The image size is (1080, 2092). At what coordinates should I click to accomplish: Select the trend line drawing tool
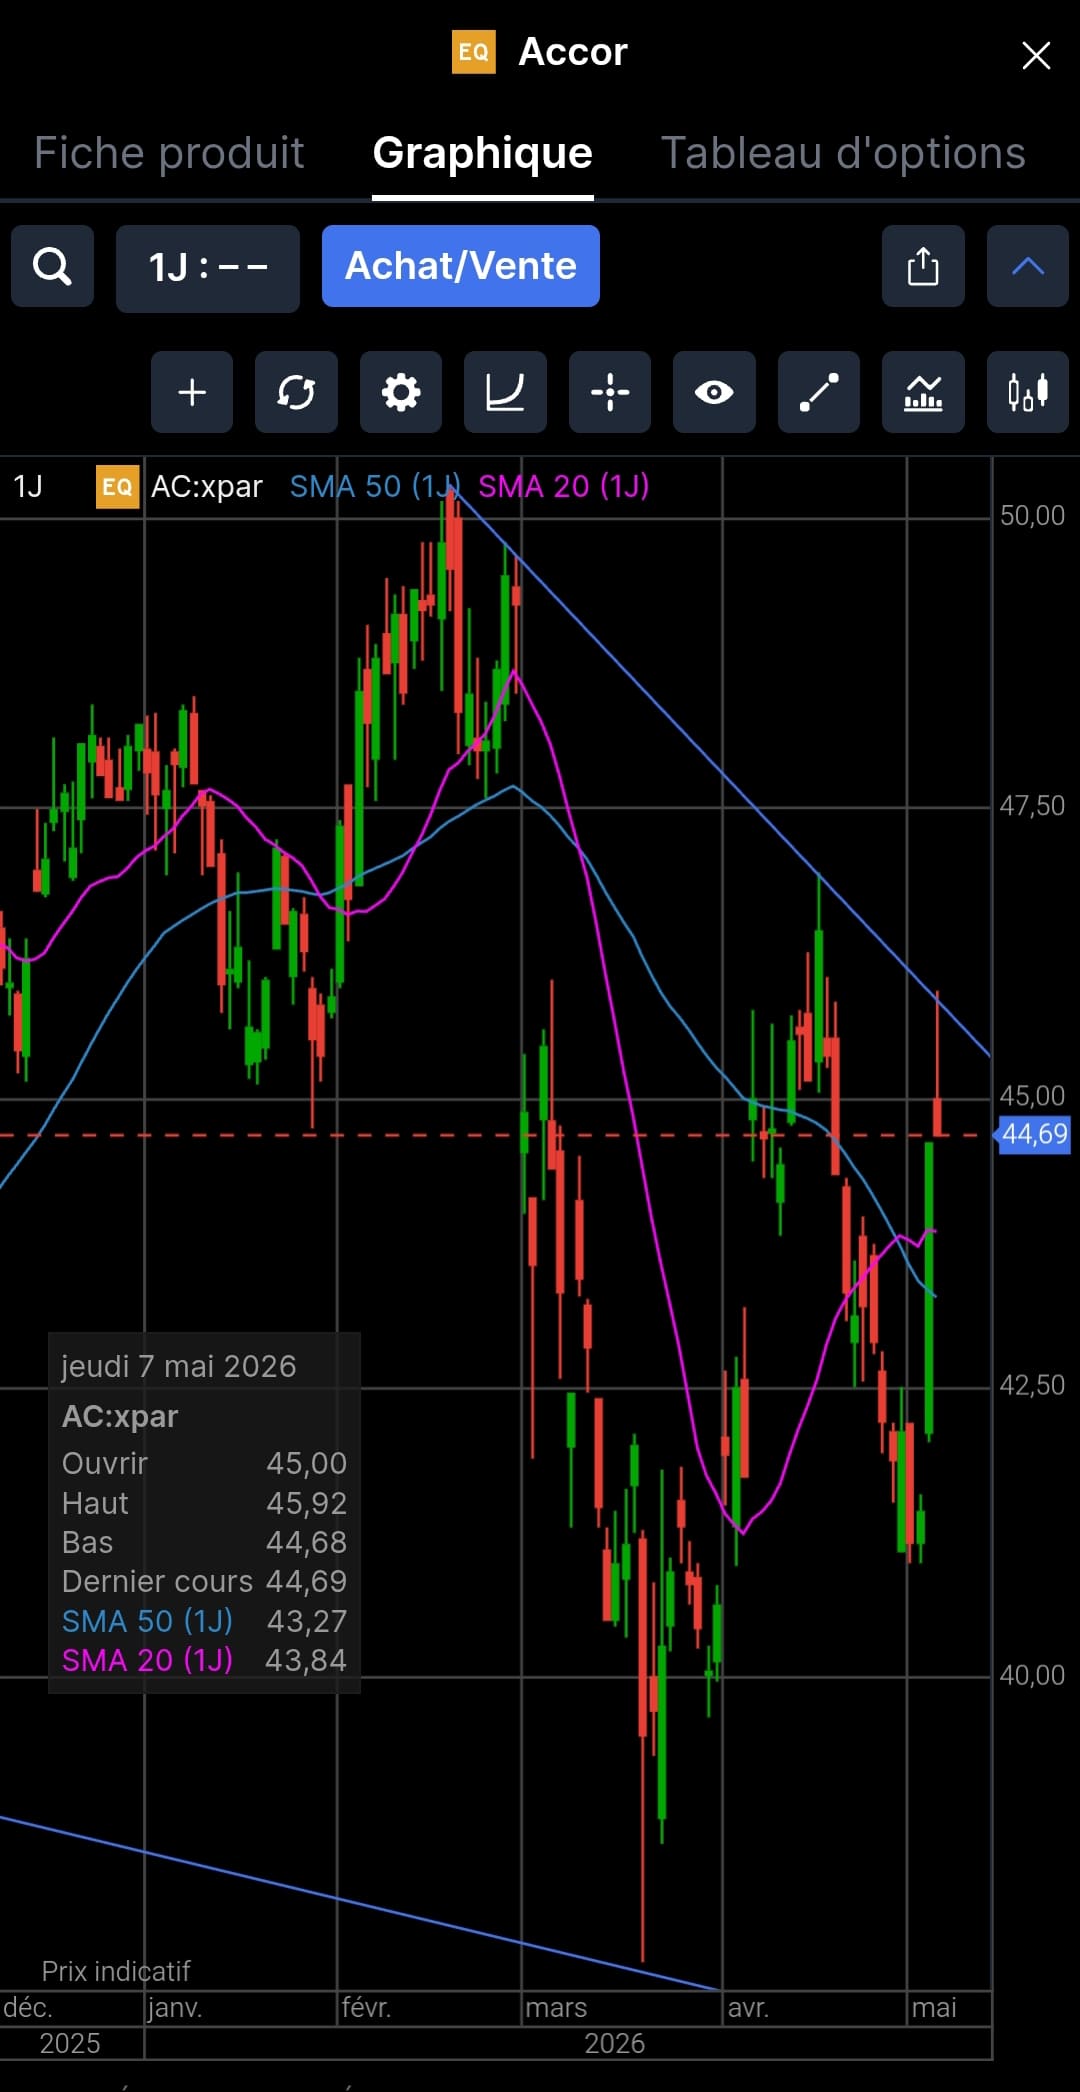[x=819, y=392]
